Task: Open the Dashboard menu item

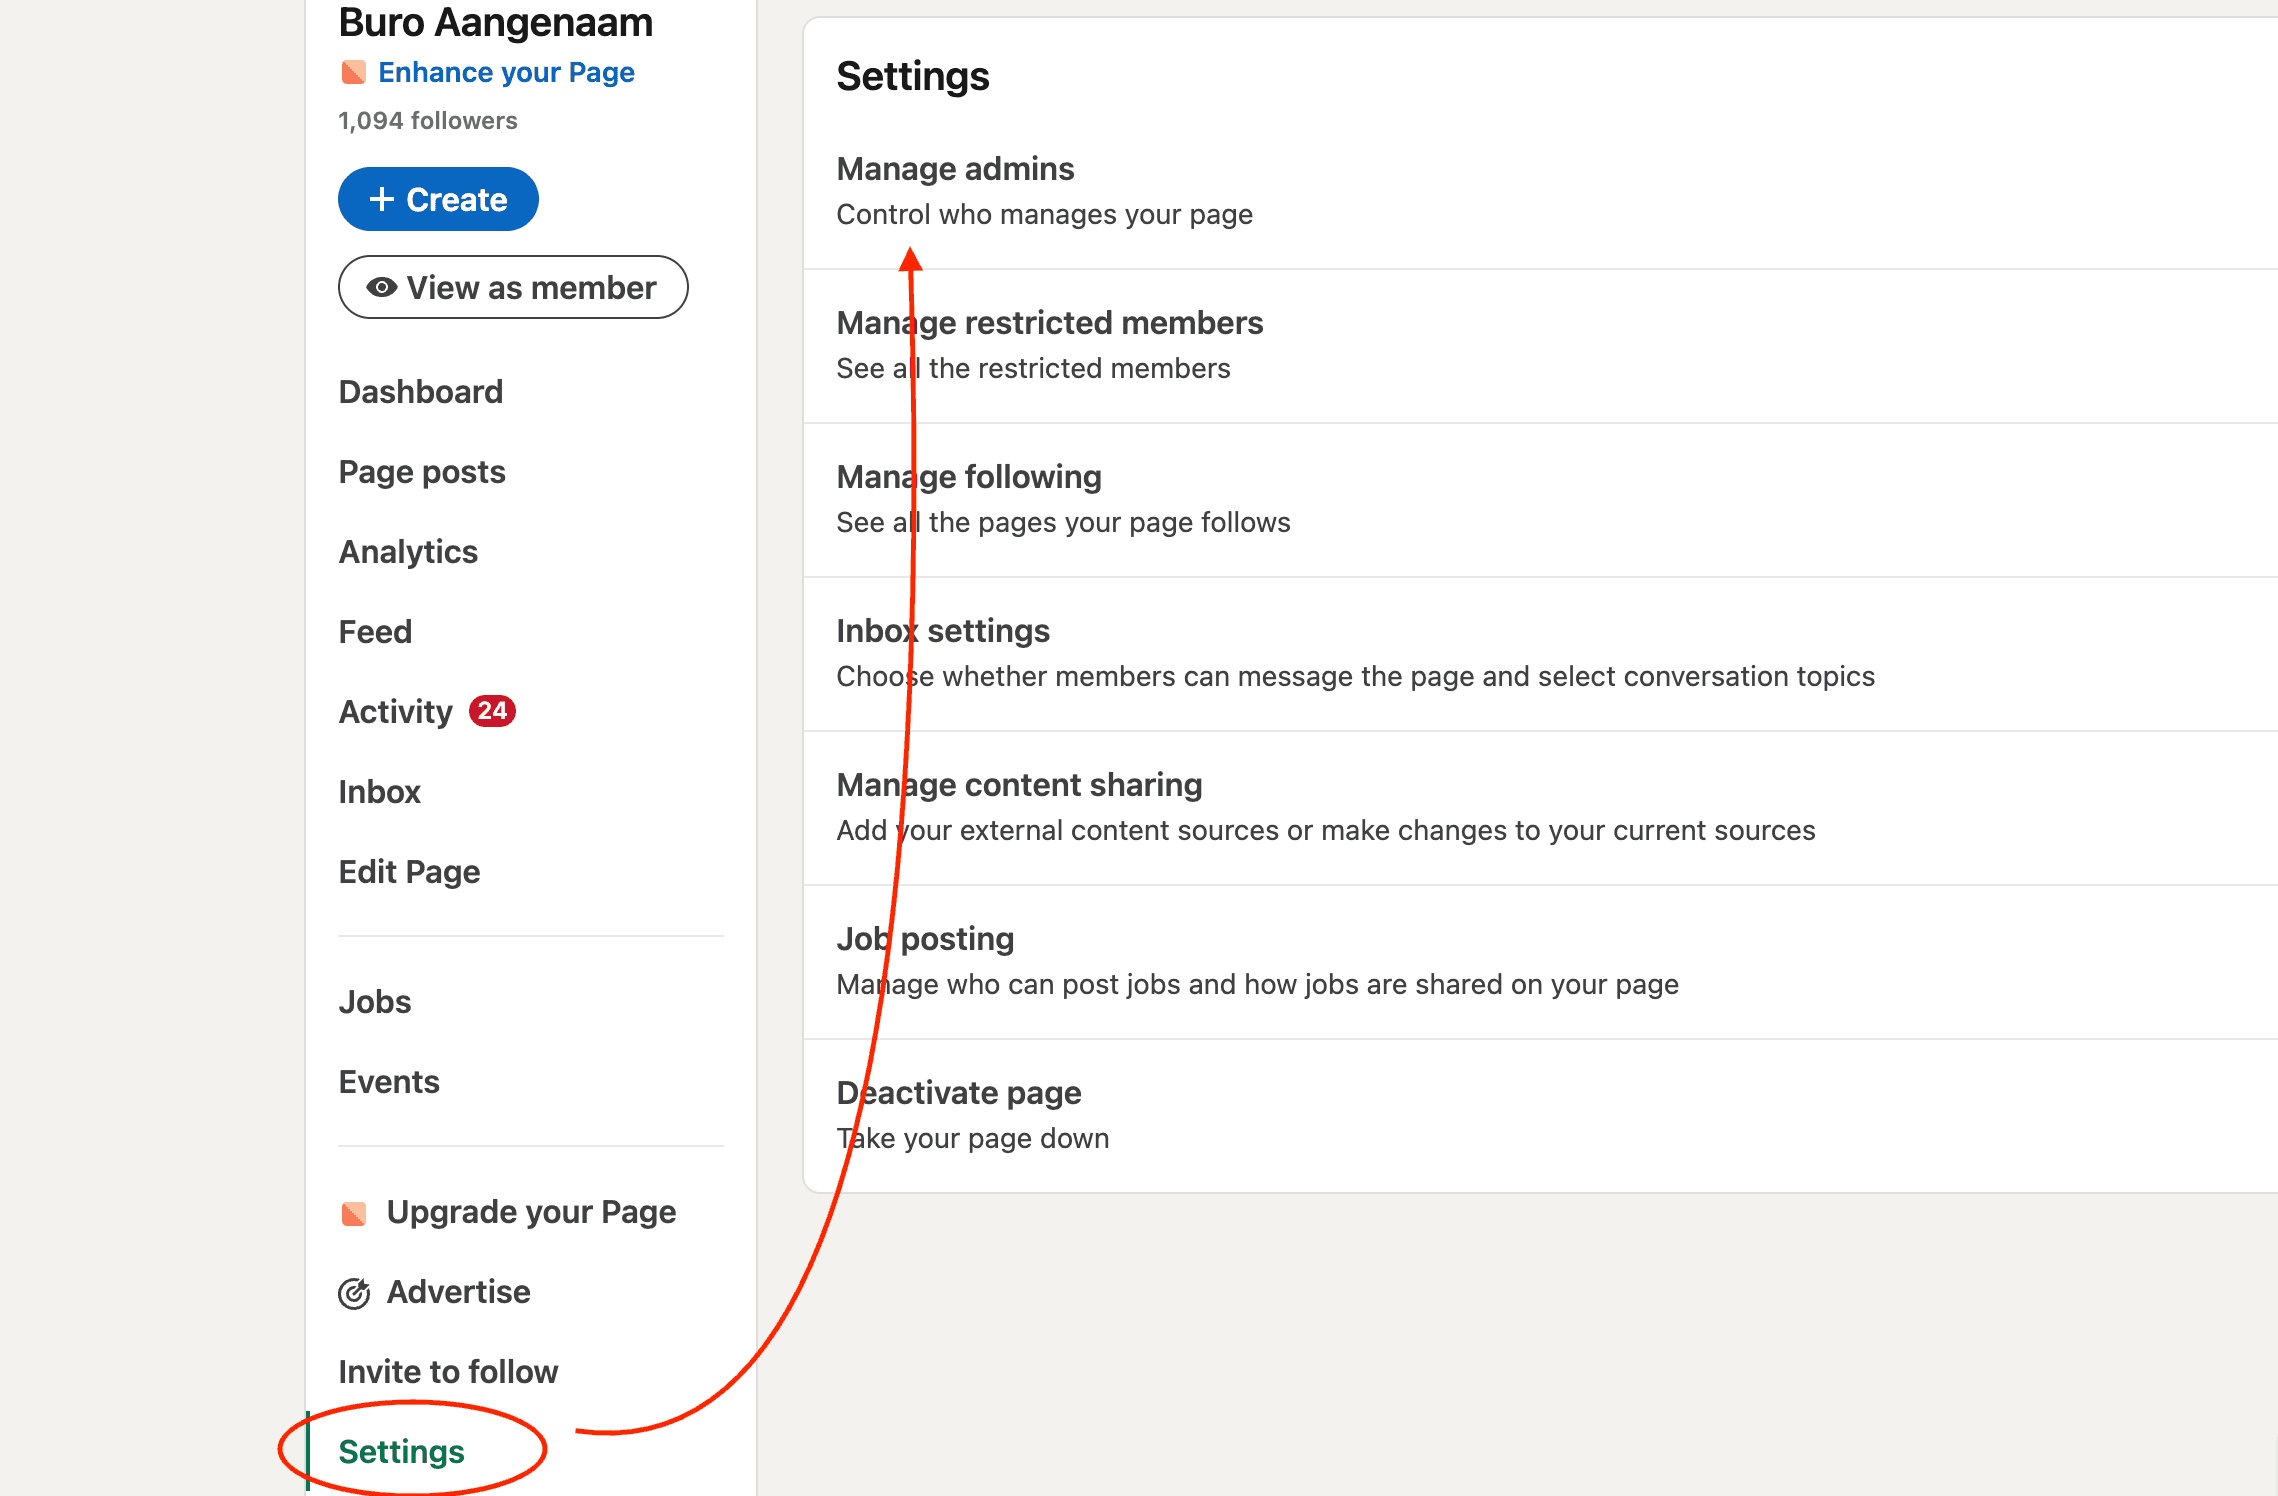Action: [421, 392]
